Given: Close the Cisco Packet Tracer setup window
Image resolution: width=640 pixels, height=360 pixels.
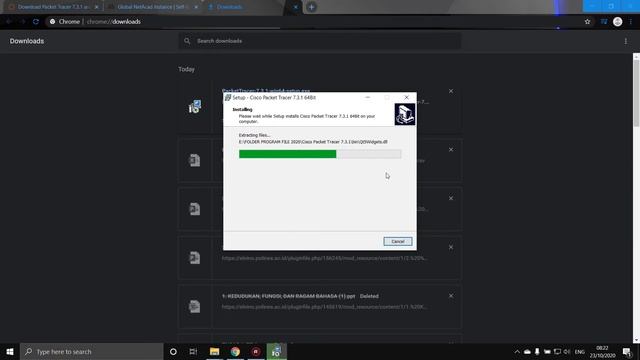Looking at the screenshot, I should (x=406, y=98).
